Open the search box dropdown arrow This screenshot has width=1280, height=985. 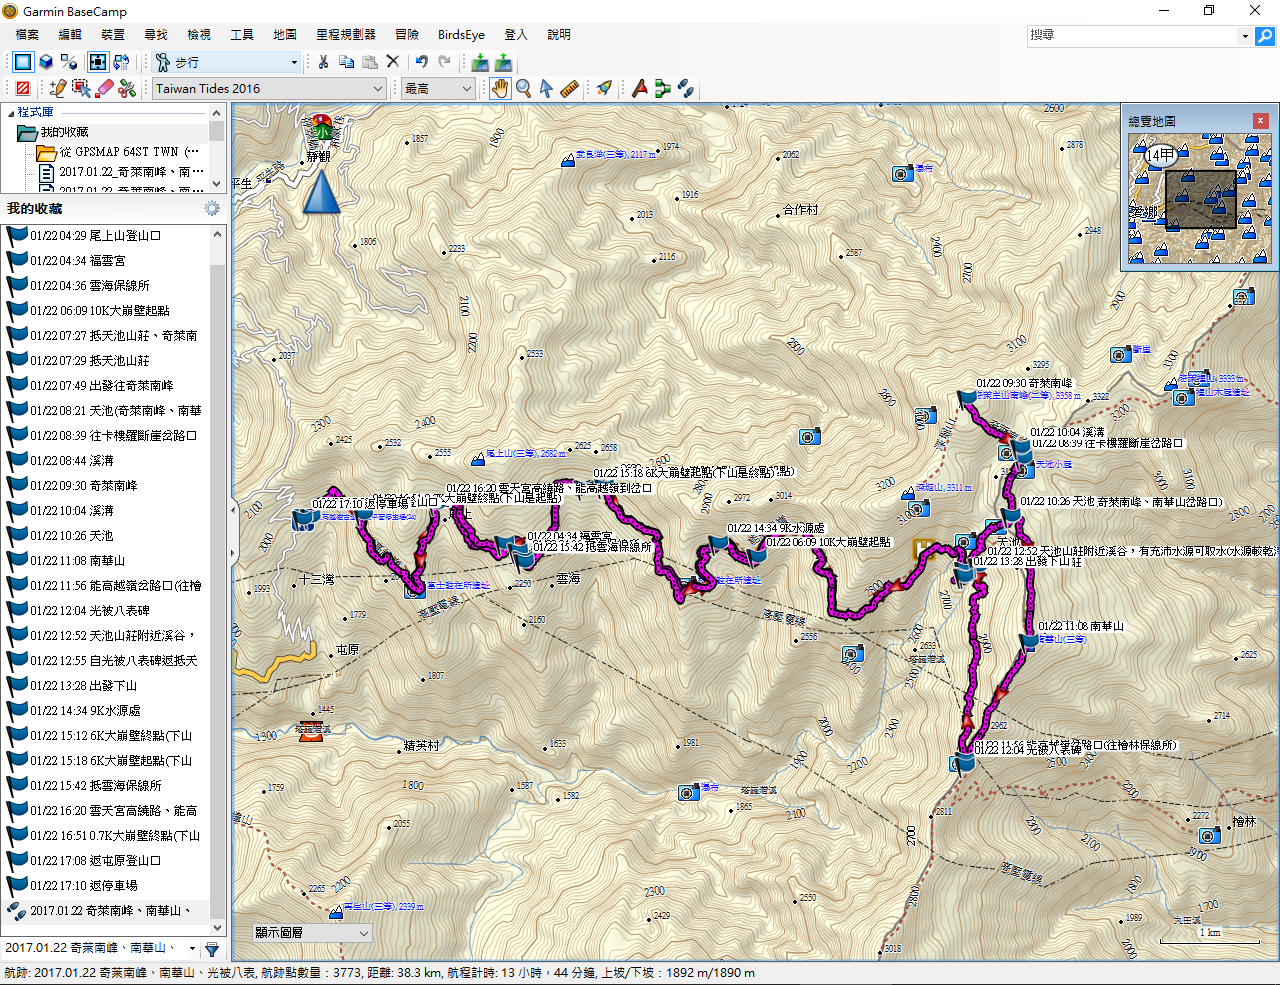click(x=1245, y=36)
